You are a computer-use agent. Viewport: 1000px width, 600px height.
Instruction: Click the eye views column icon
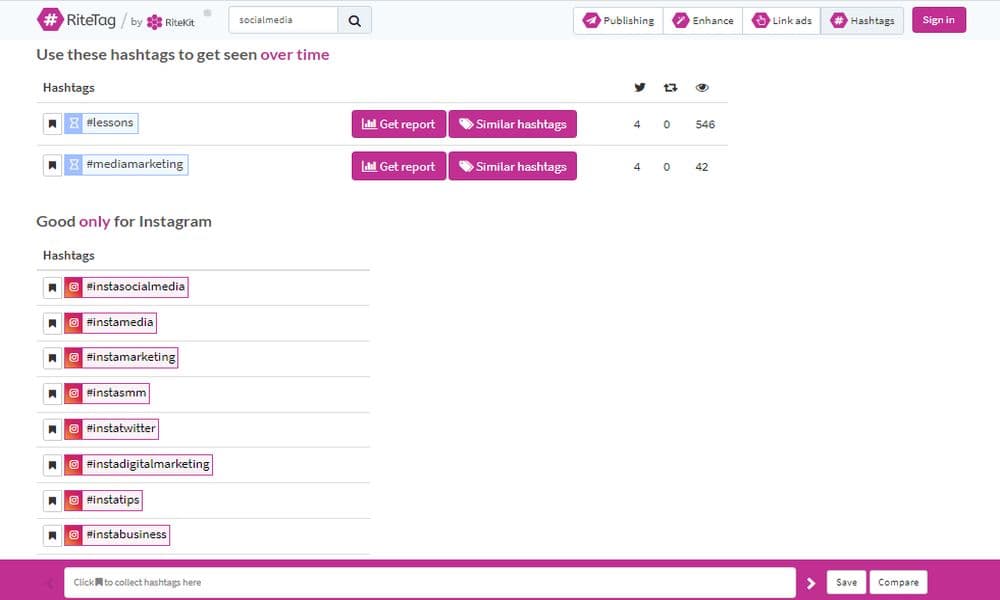point(702,87)
